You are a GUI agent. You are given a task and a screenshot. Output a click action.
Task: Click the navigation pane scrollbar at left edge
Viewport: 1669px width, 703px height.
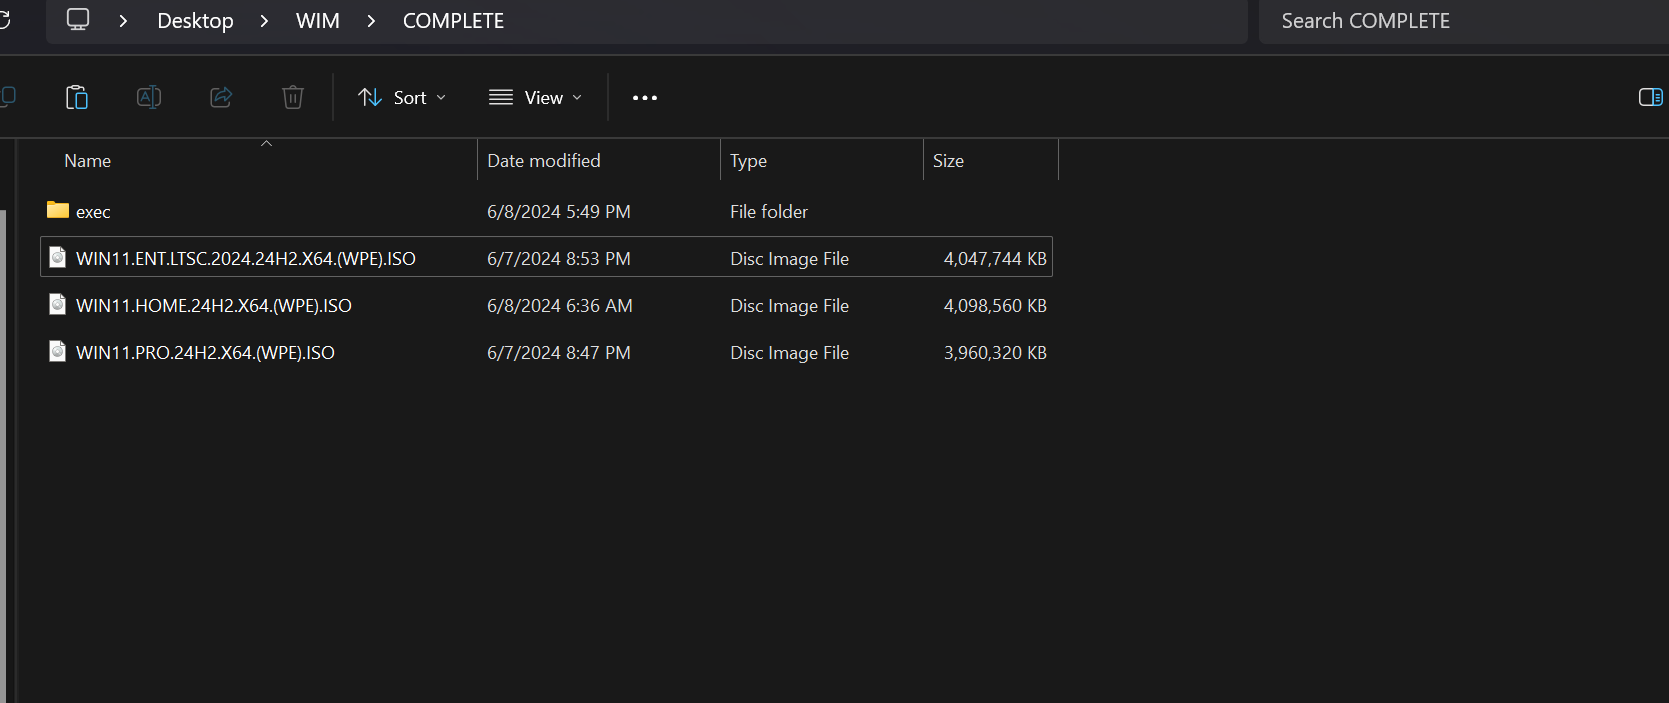coord(3,455)
